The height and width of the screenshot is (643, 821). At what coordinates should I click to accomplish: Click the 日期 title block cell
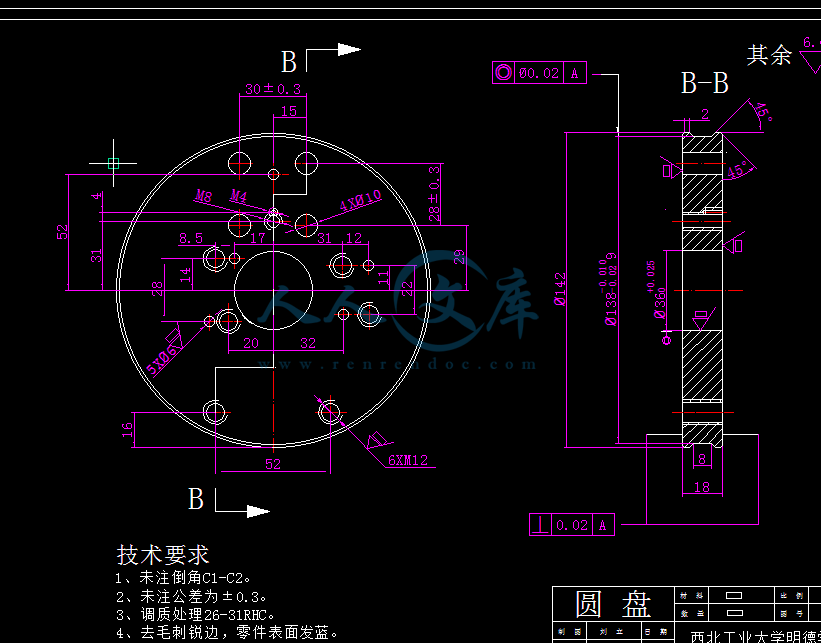coord(656,632)
